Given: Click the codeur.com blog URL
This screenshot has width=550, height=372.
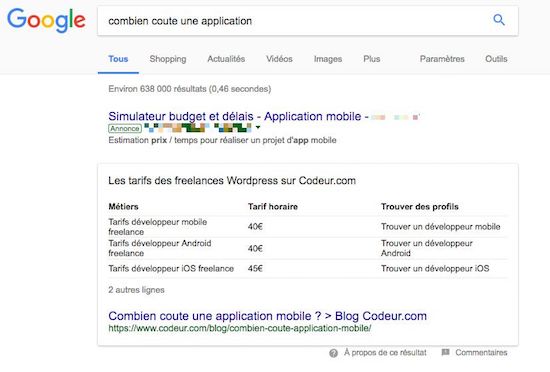Looking at the screenshot, I should pos(240,329).
